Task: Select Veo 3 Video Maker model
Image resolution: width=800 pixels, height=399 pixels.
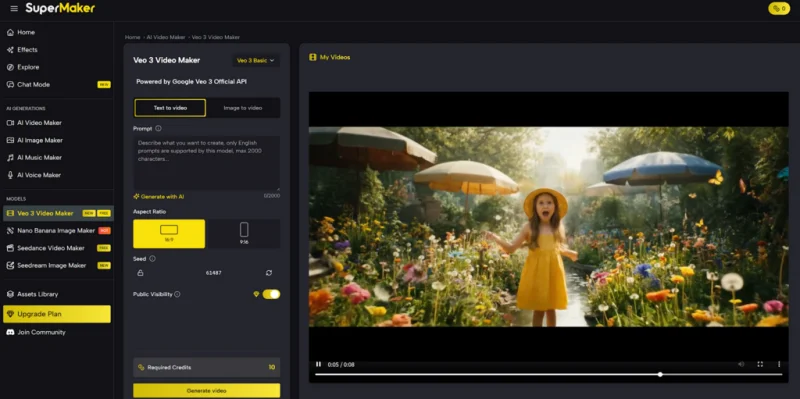Action: point(58,213)
